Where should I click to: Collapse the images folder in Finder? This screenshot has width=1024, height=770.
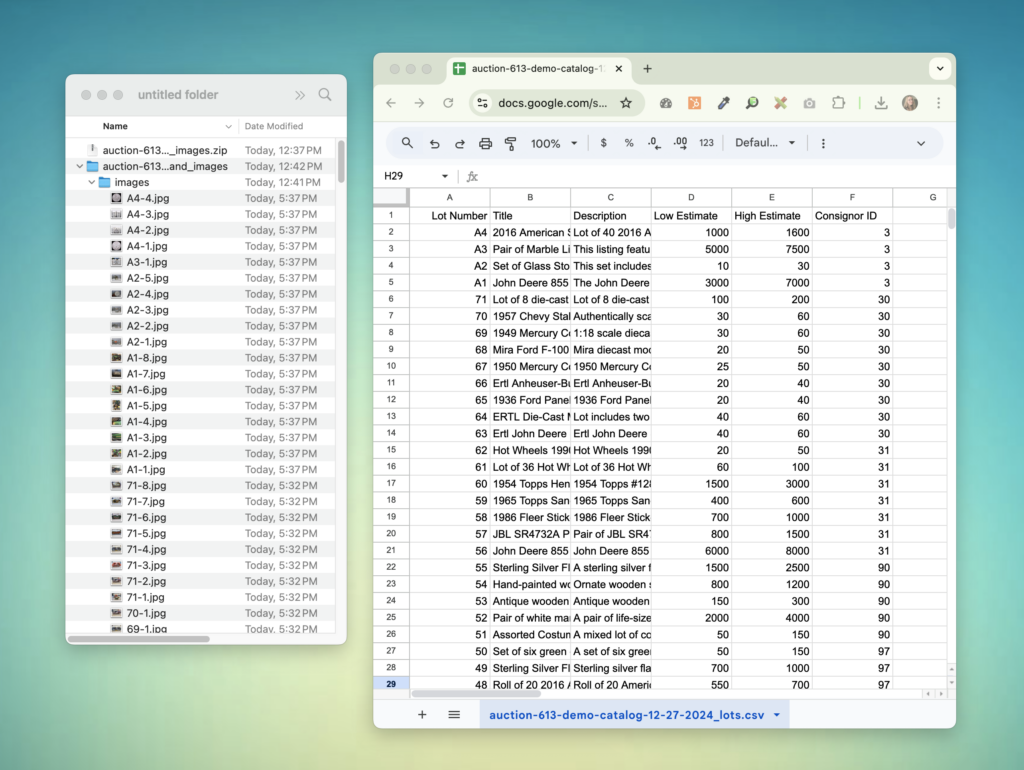[93, 182]
